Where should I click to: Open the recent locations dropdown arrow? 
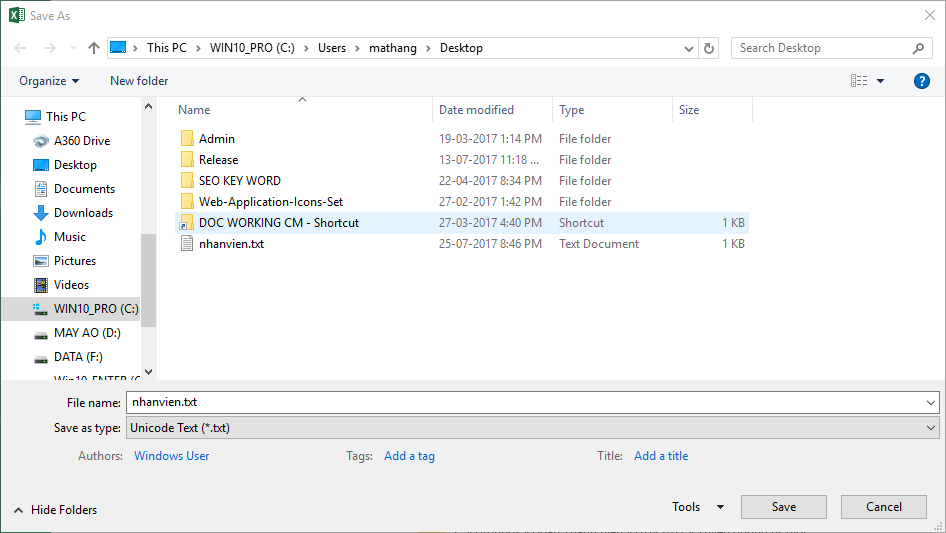(73, 48)
